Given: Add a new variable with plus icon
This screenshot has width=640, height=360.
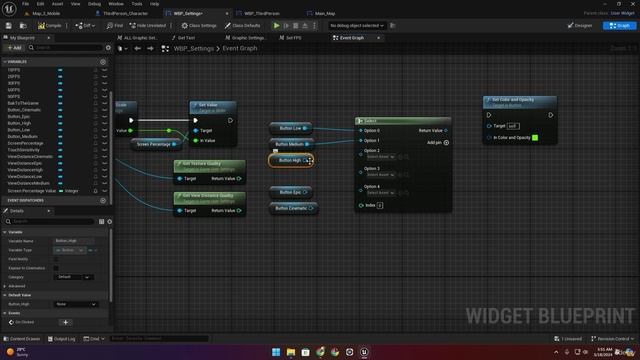Looking at the screenshot, I should pyautogui.click(x=103, y=62).
